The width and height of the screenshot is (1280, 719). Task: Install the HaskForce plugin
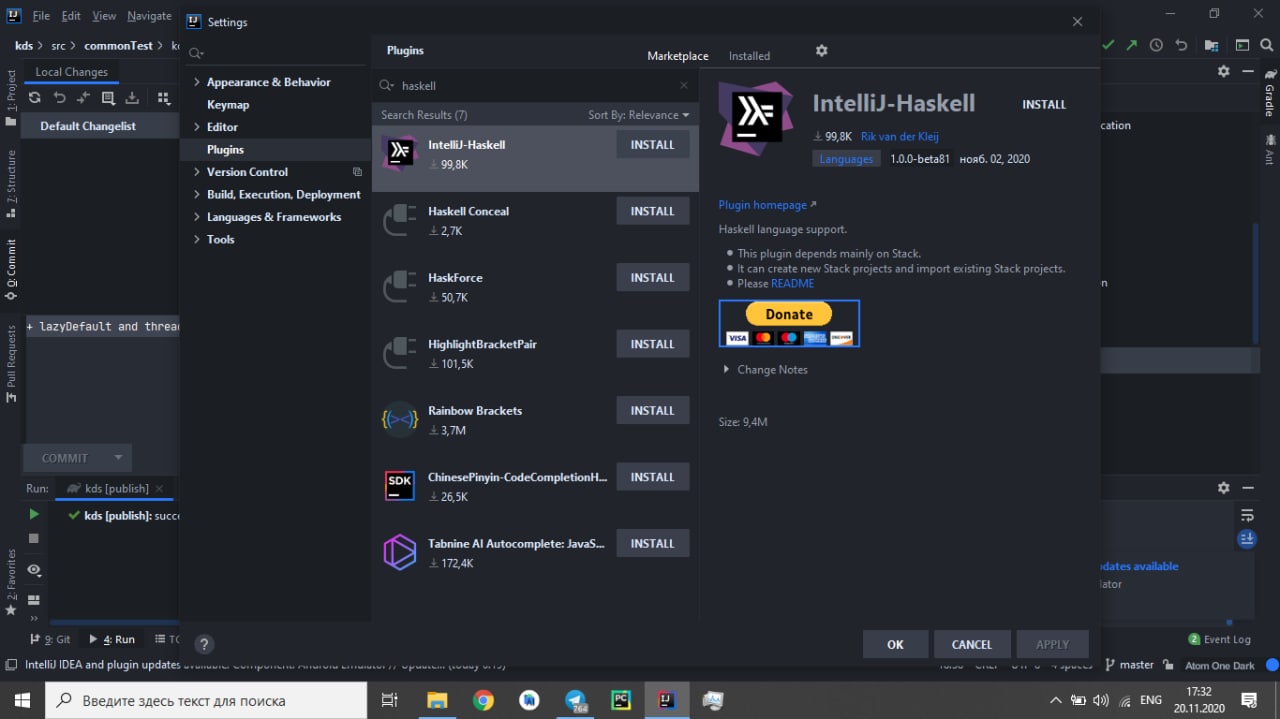coord(653,278)
